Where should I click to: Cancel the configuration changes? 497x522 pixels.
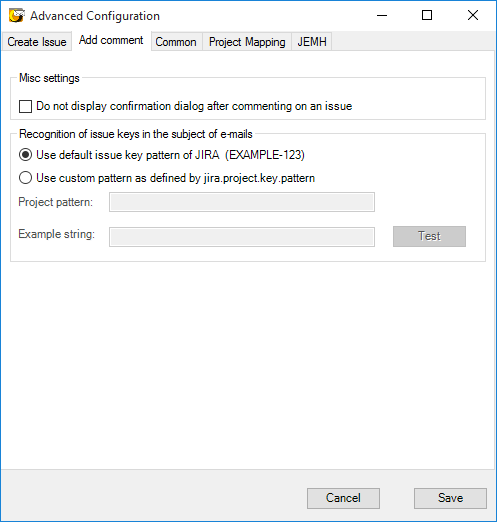[x=343, y=498]
